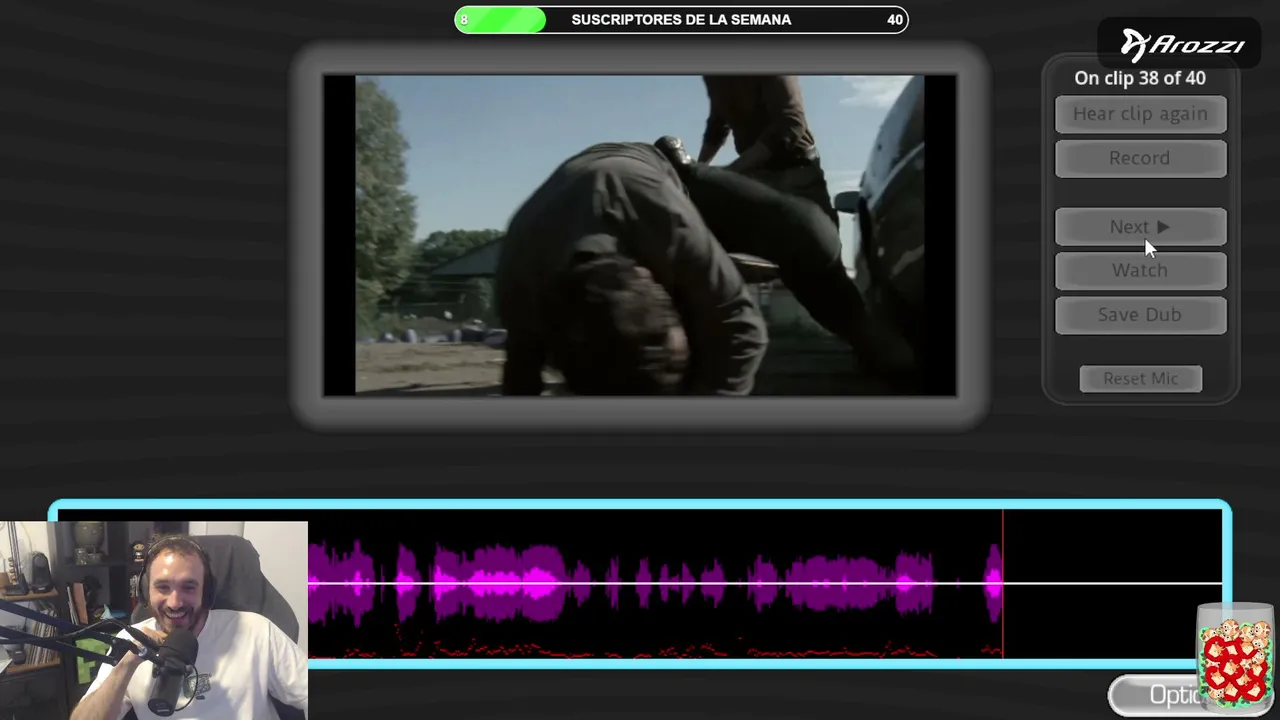Click the current count 8 on the subscriber bar

(x=464, y=20)
